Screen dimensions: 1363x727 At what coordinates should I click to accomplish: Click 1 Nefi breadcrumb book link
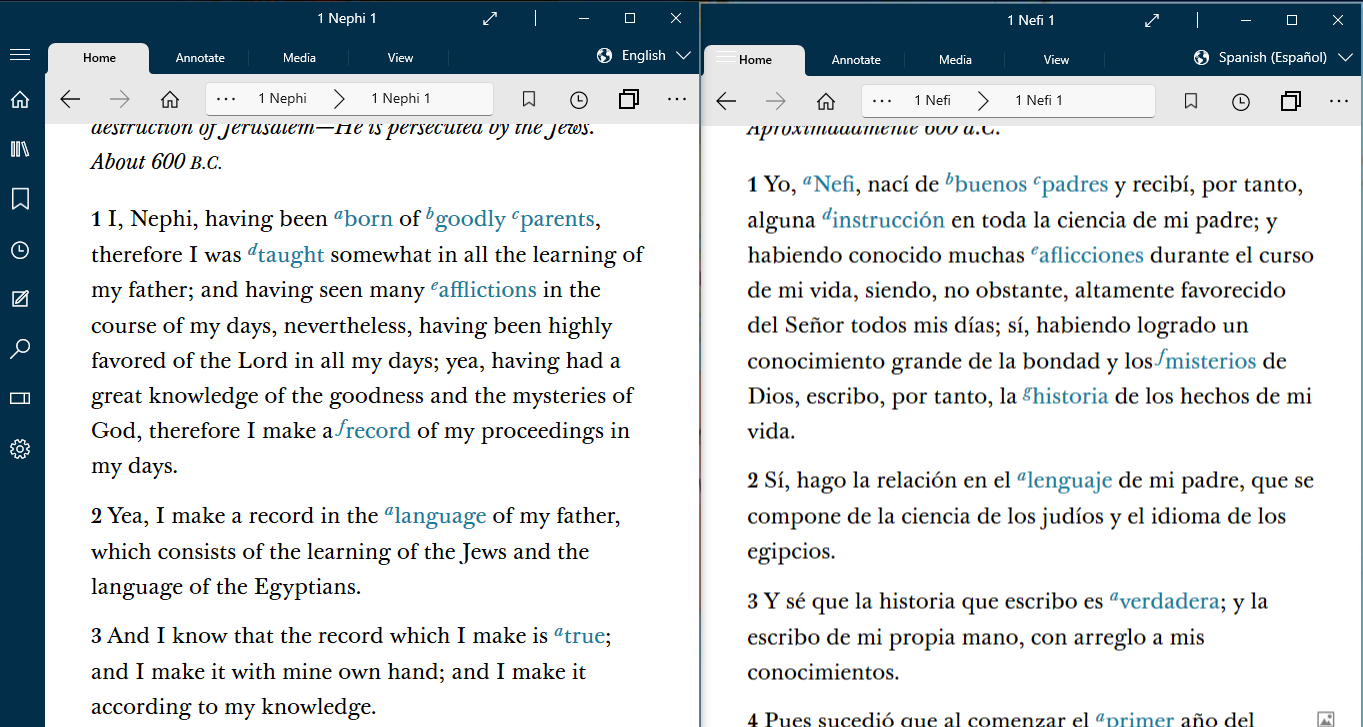(932, 100)
